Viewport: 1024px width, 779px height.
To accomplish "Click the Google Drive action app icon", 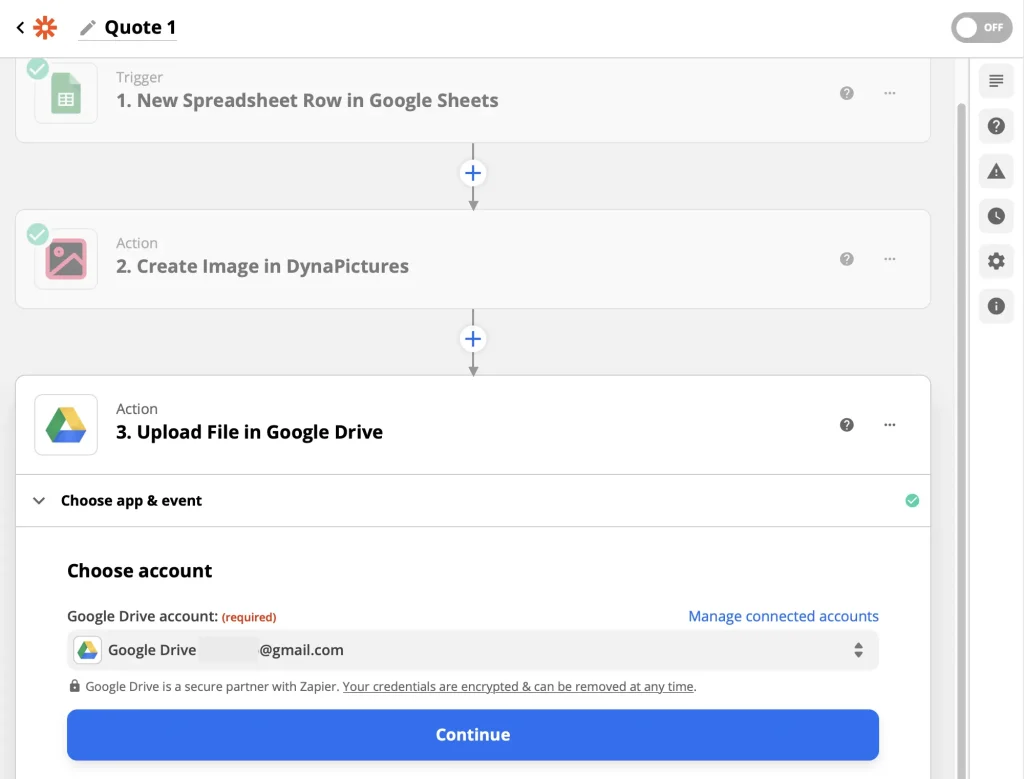I will 66,424.
